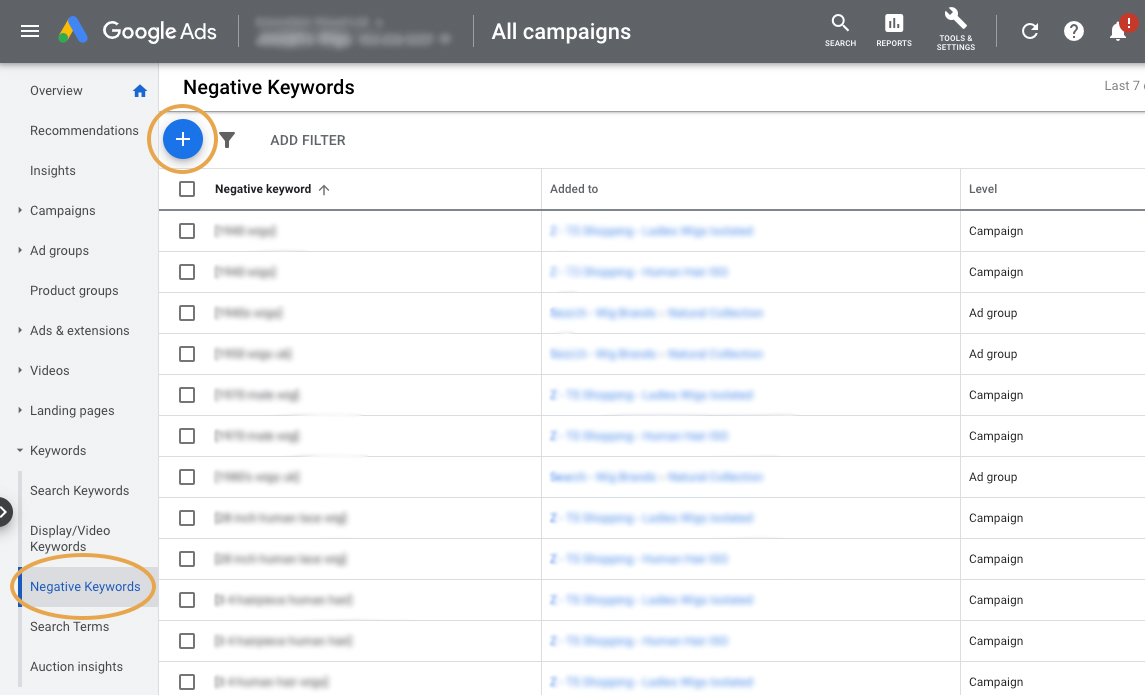Refresh the page using the refresh icon
Viewport: 1145px width, 695px height.
(1030, 31)
